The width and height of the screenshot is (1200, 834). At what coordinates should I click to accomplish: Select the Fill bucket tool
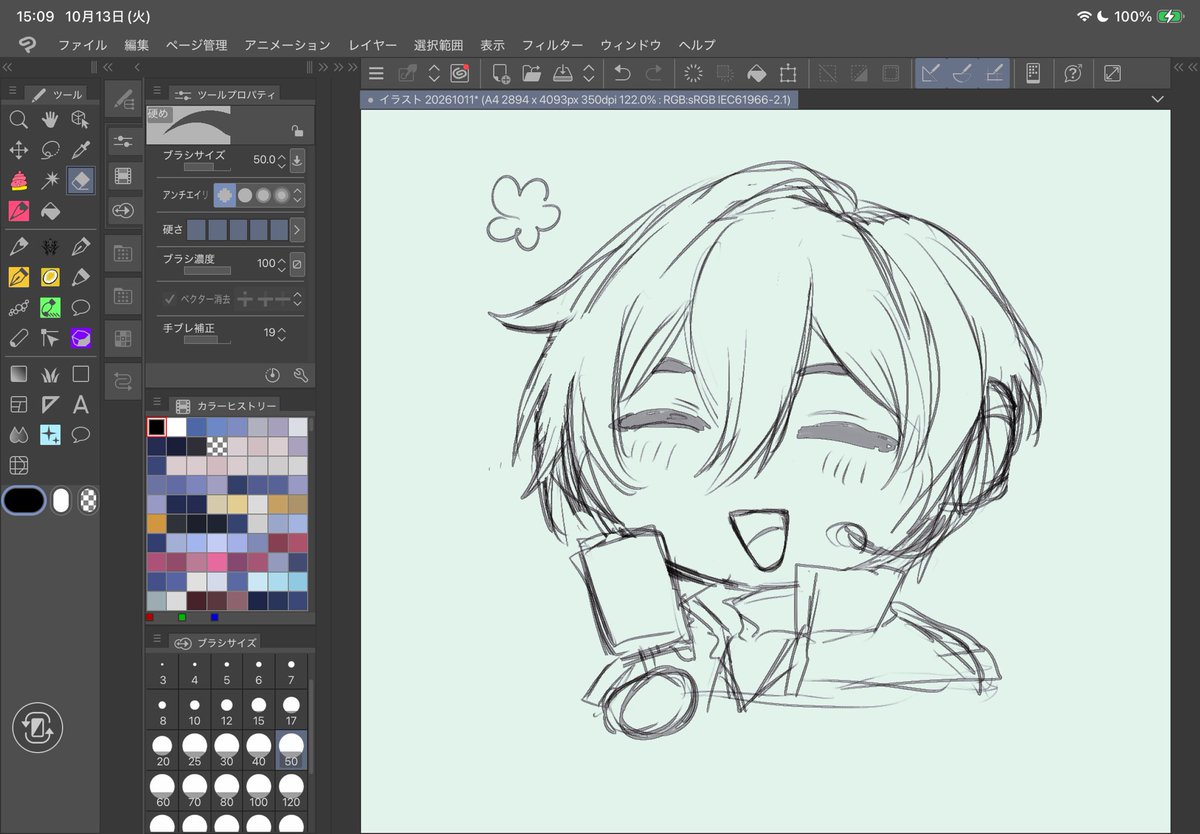pos(50,212)
